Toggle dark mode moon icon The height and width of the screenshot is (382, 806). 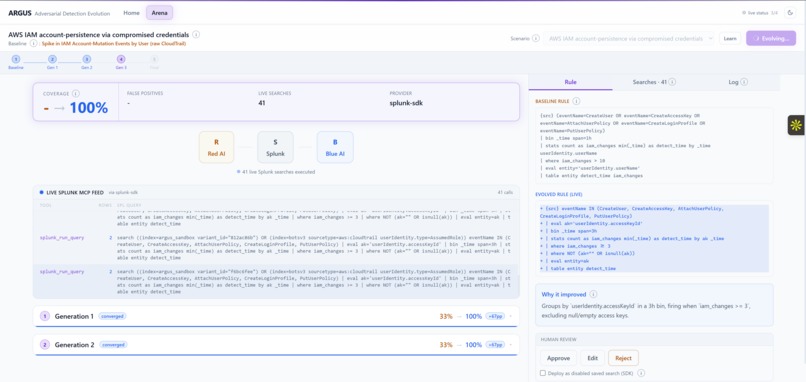tap(790, 13)
